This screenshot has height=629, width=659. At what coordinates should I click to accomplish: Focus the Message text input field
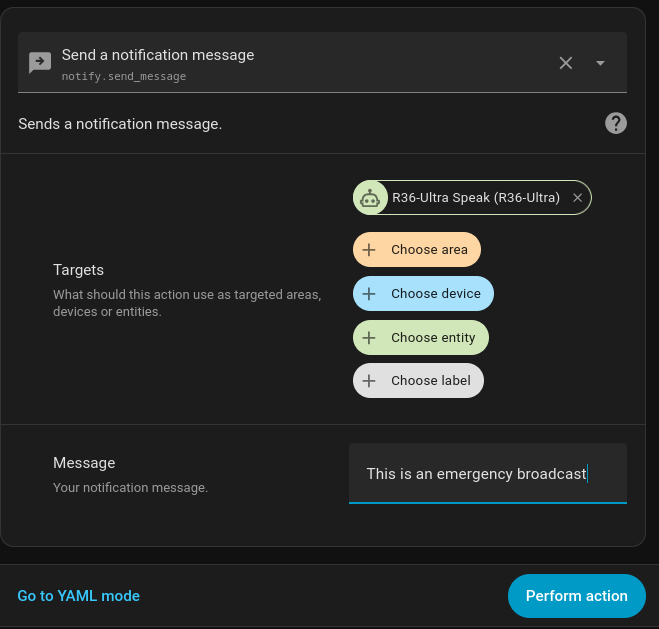pos(487,474)
